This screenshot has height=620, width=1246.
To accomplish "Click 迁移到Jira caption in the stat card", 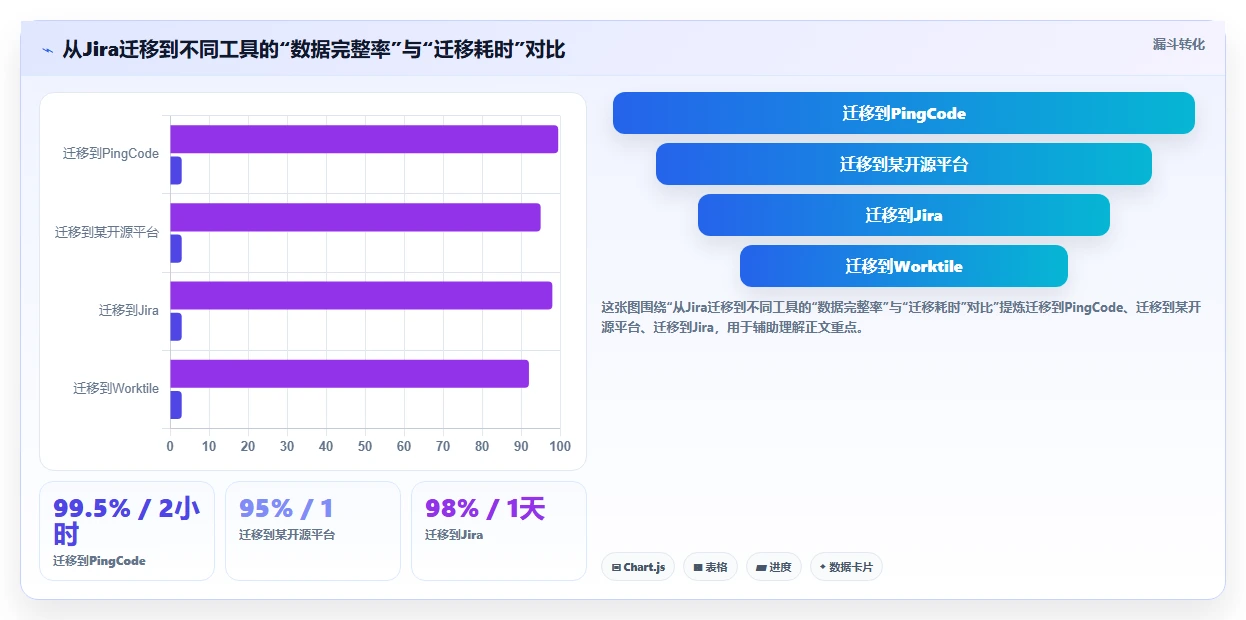I will click(454, 535).
